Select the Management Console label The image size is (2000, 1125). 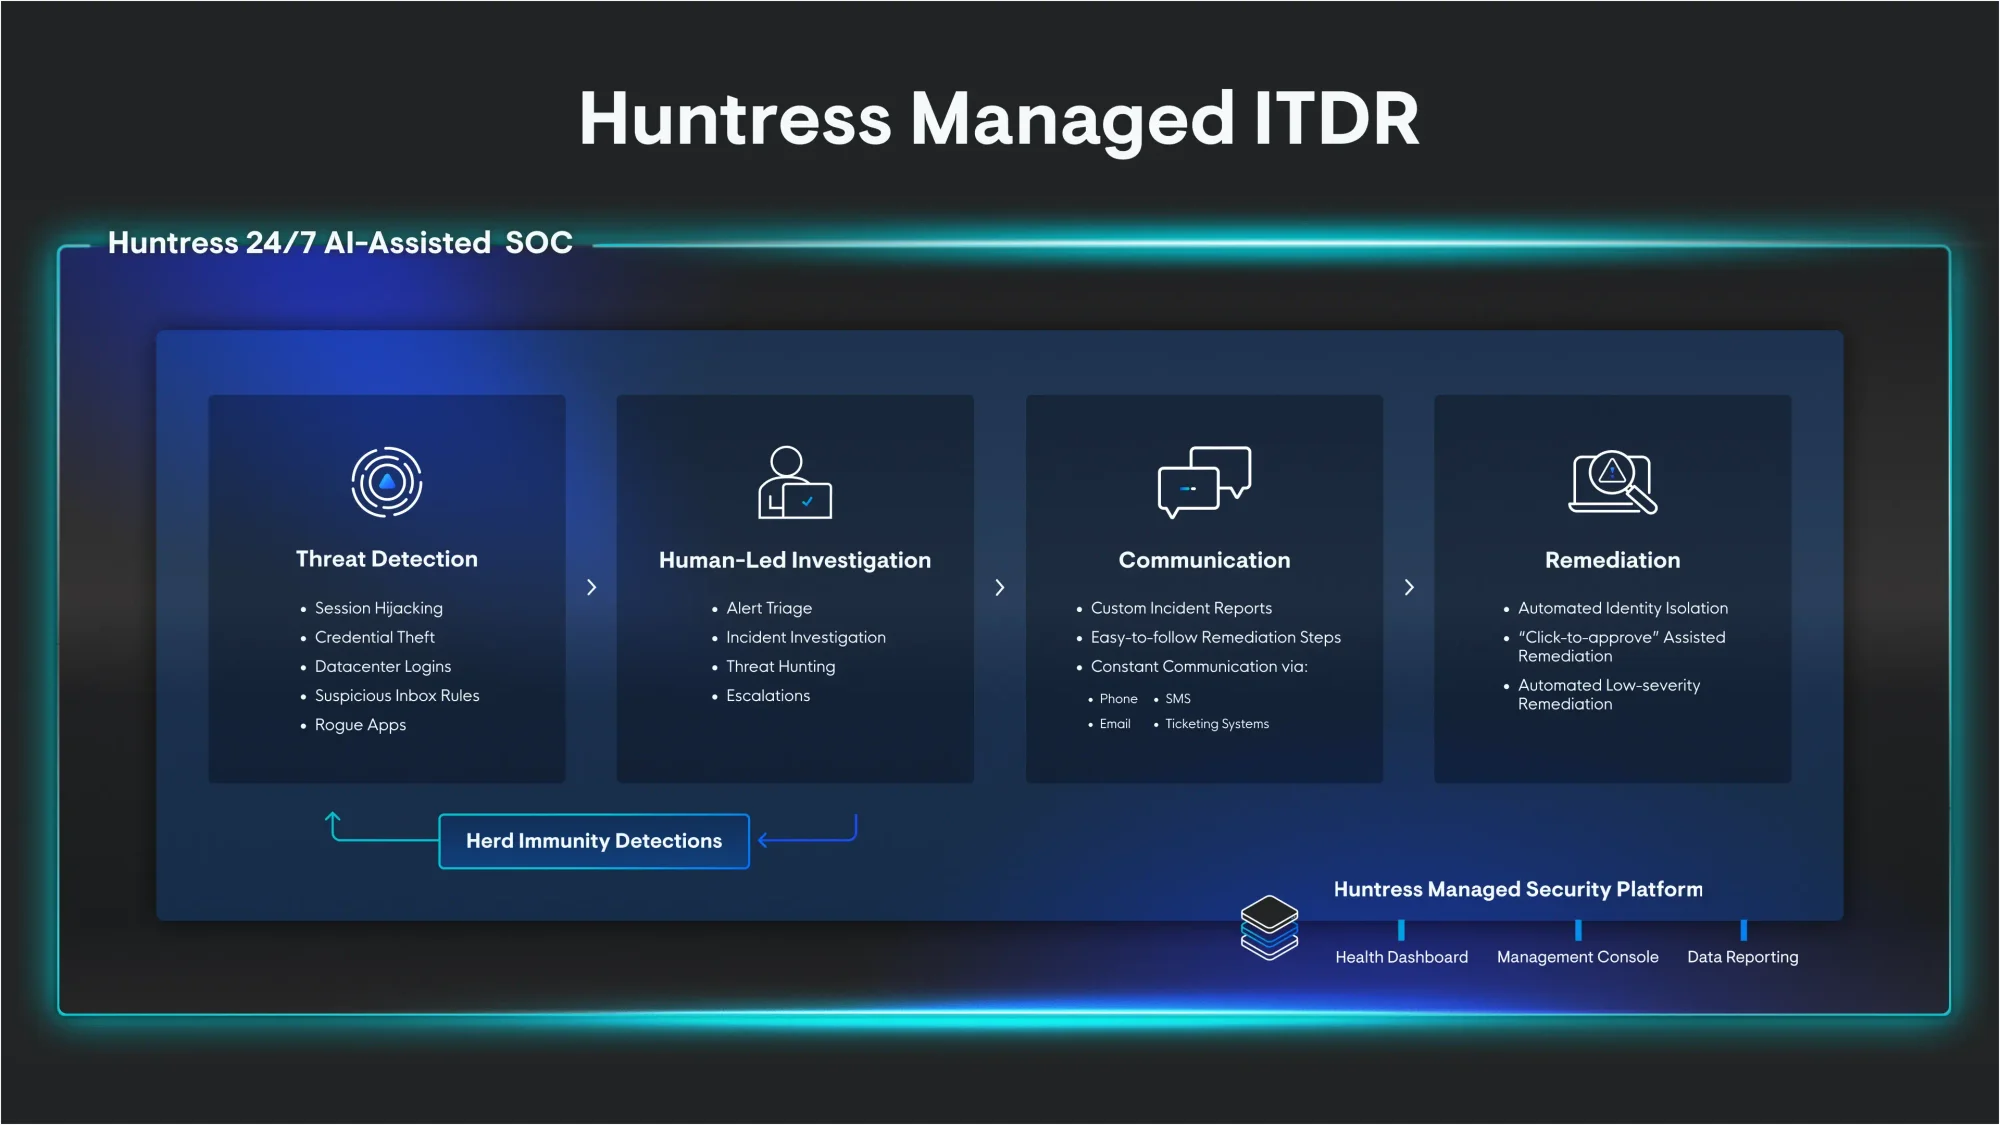pyautogui.click(x=1577, y=957)
